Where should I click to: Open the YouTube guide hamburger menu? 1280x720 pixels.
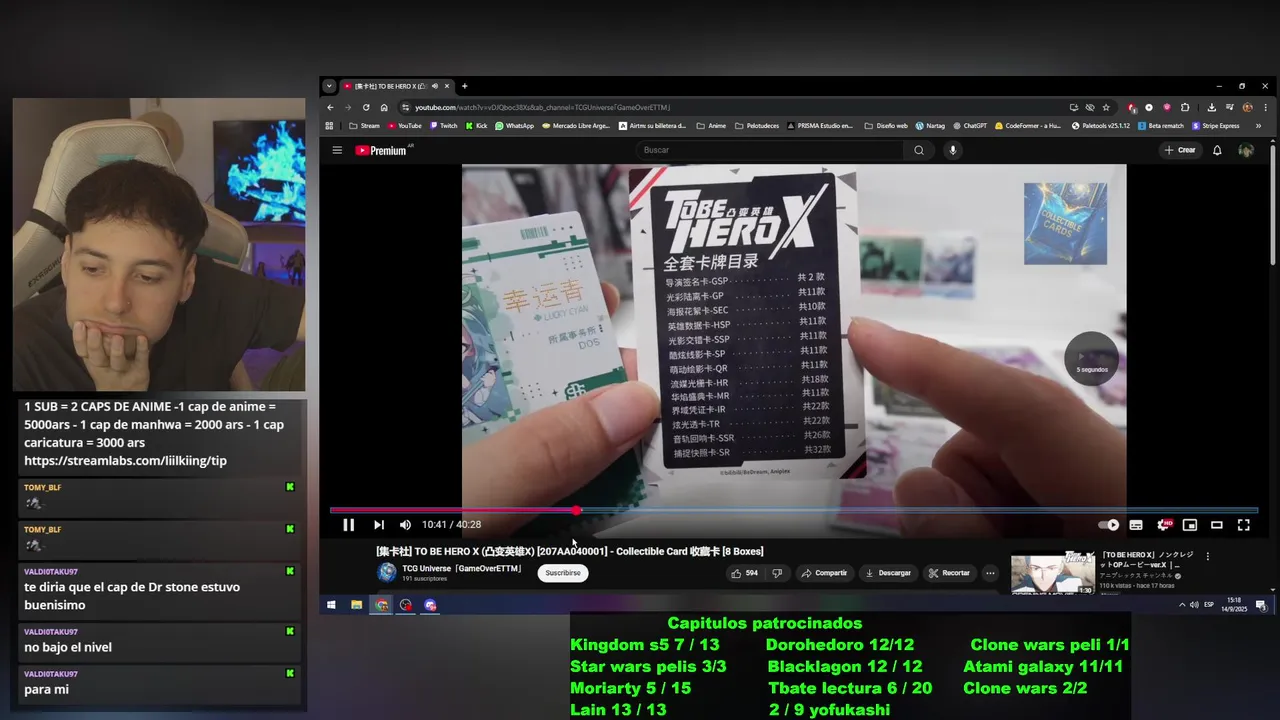[337, 150]
